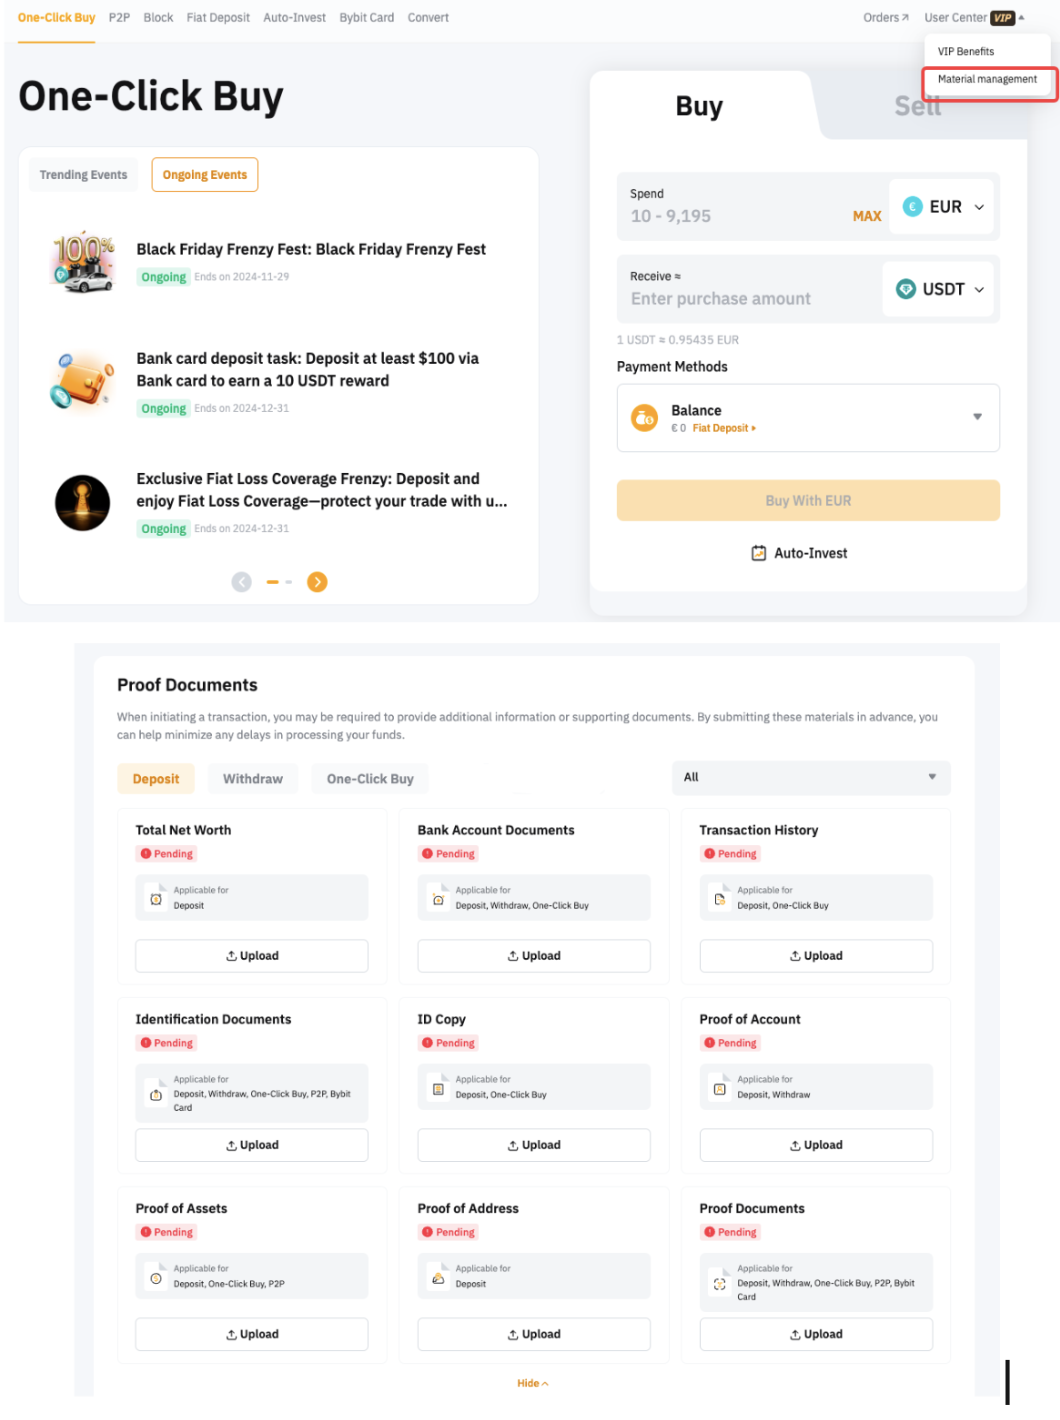Viewport: 1060px width, 1420px height.
Task: Select the Trending Events tab
Action: click(x=83, y=175)
